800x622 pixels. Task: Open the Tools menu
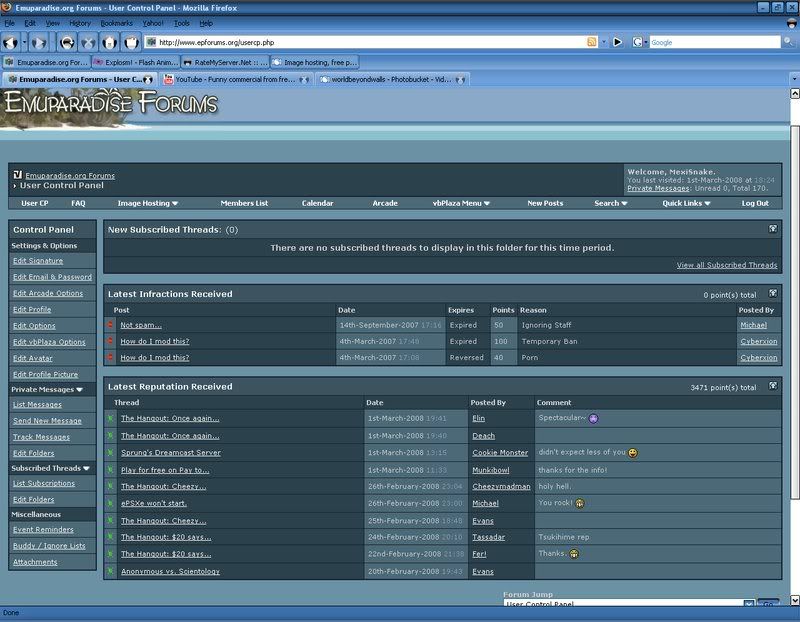click(x=181, y=23)
